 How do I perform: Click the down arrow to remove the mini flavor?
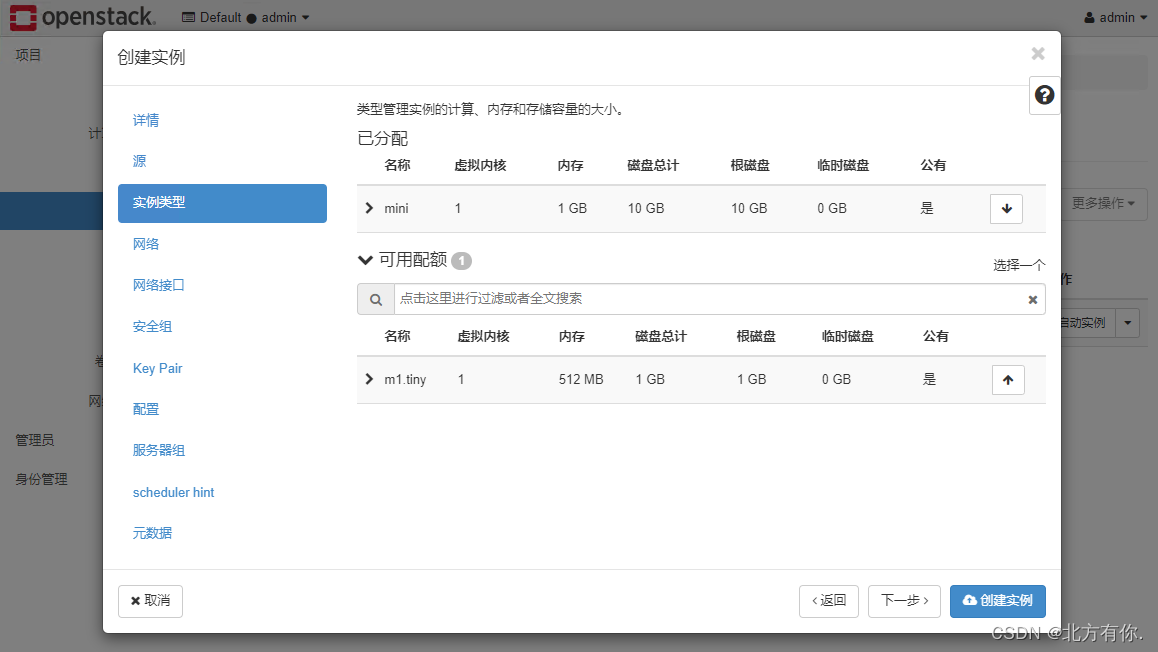pos(1006,208)
